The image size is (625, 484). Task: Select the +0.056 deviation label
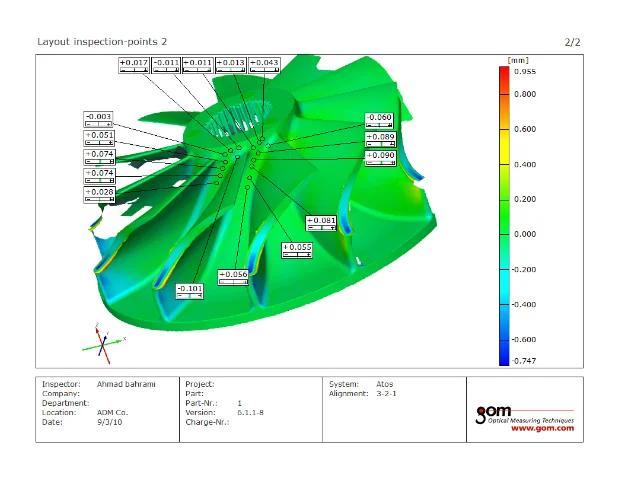(233, 274)
